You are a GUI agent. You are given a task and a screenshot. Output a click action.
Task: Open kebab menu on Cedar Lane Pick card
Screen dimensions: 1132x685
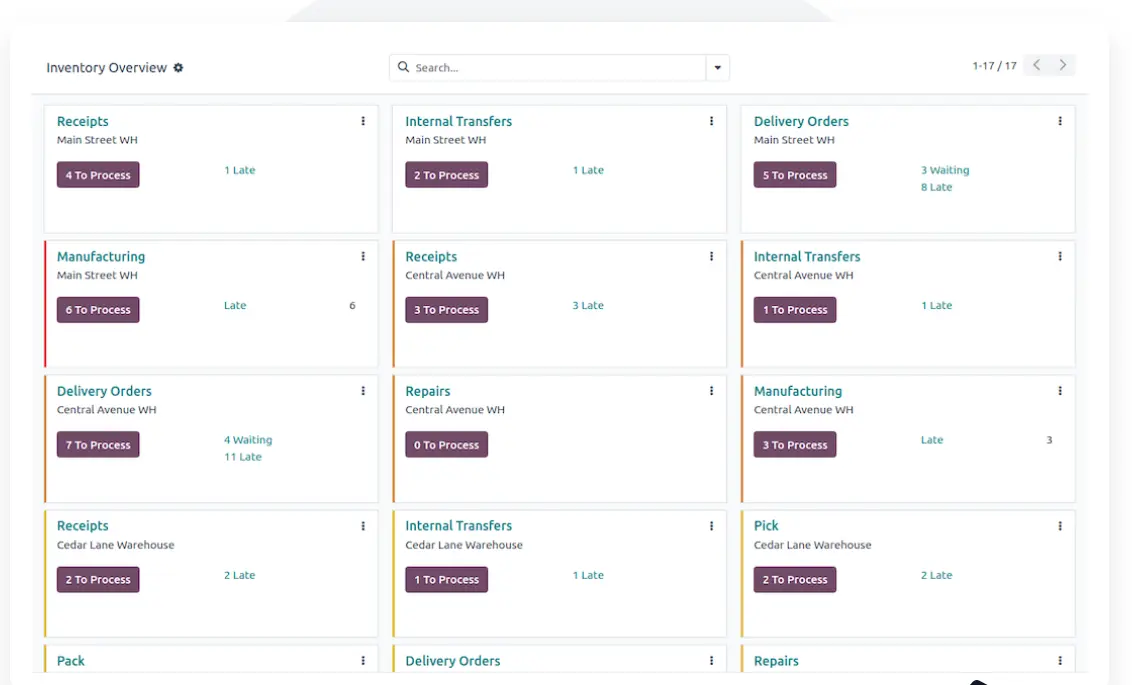pyautogui.click(x=1060, y=526)
